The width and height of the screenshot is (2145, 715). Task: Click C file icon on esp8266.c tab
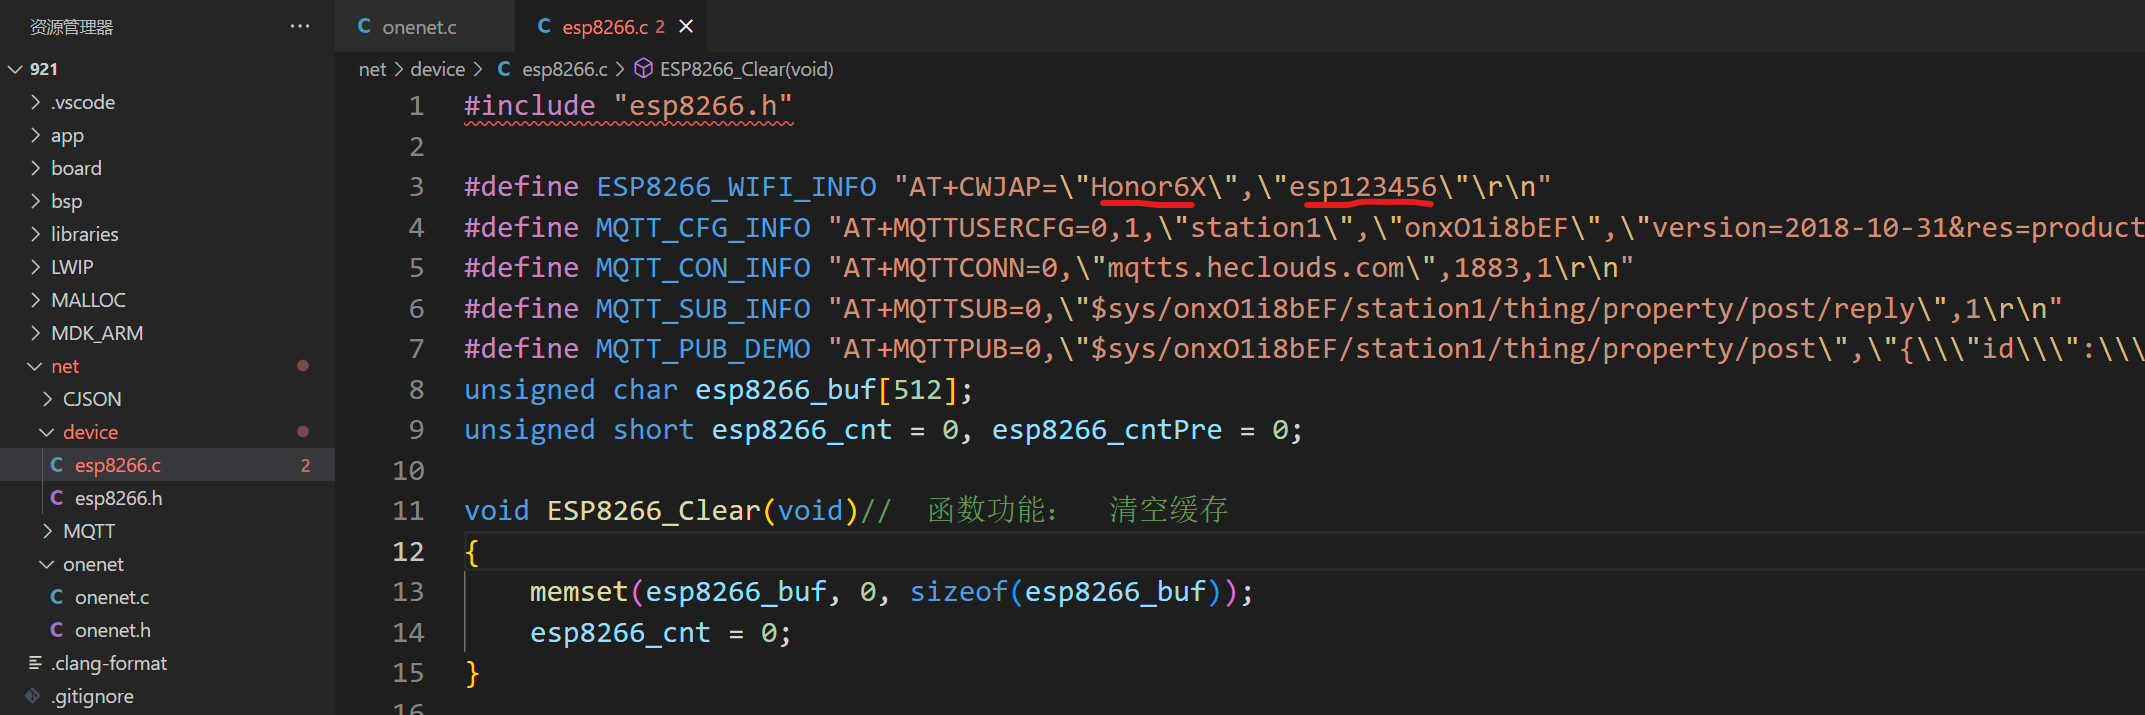[544, 26]
